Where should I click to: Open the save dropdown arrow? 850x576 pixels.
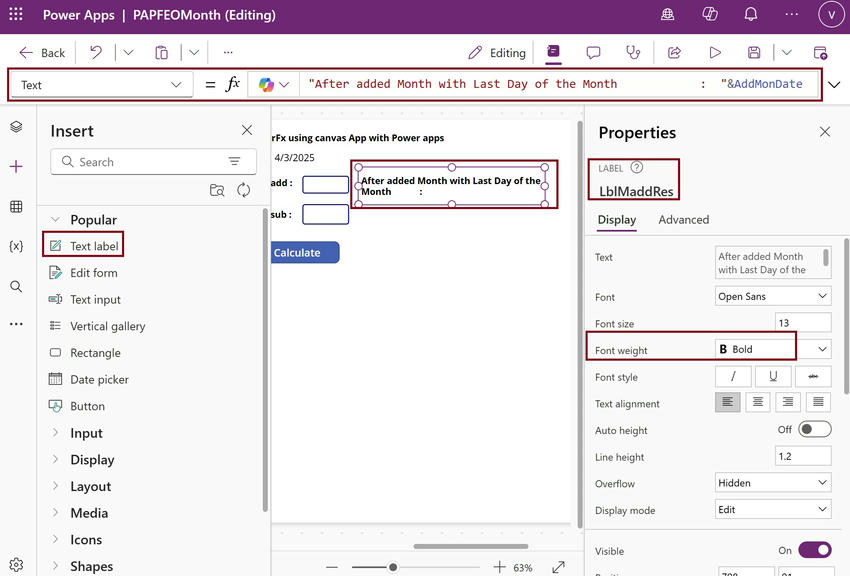click(x=787, y=53)
